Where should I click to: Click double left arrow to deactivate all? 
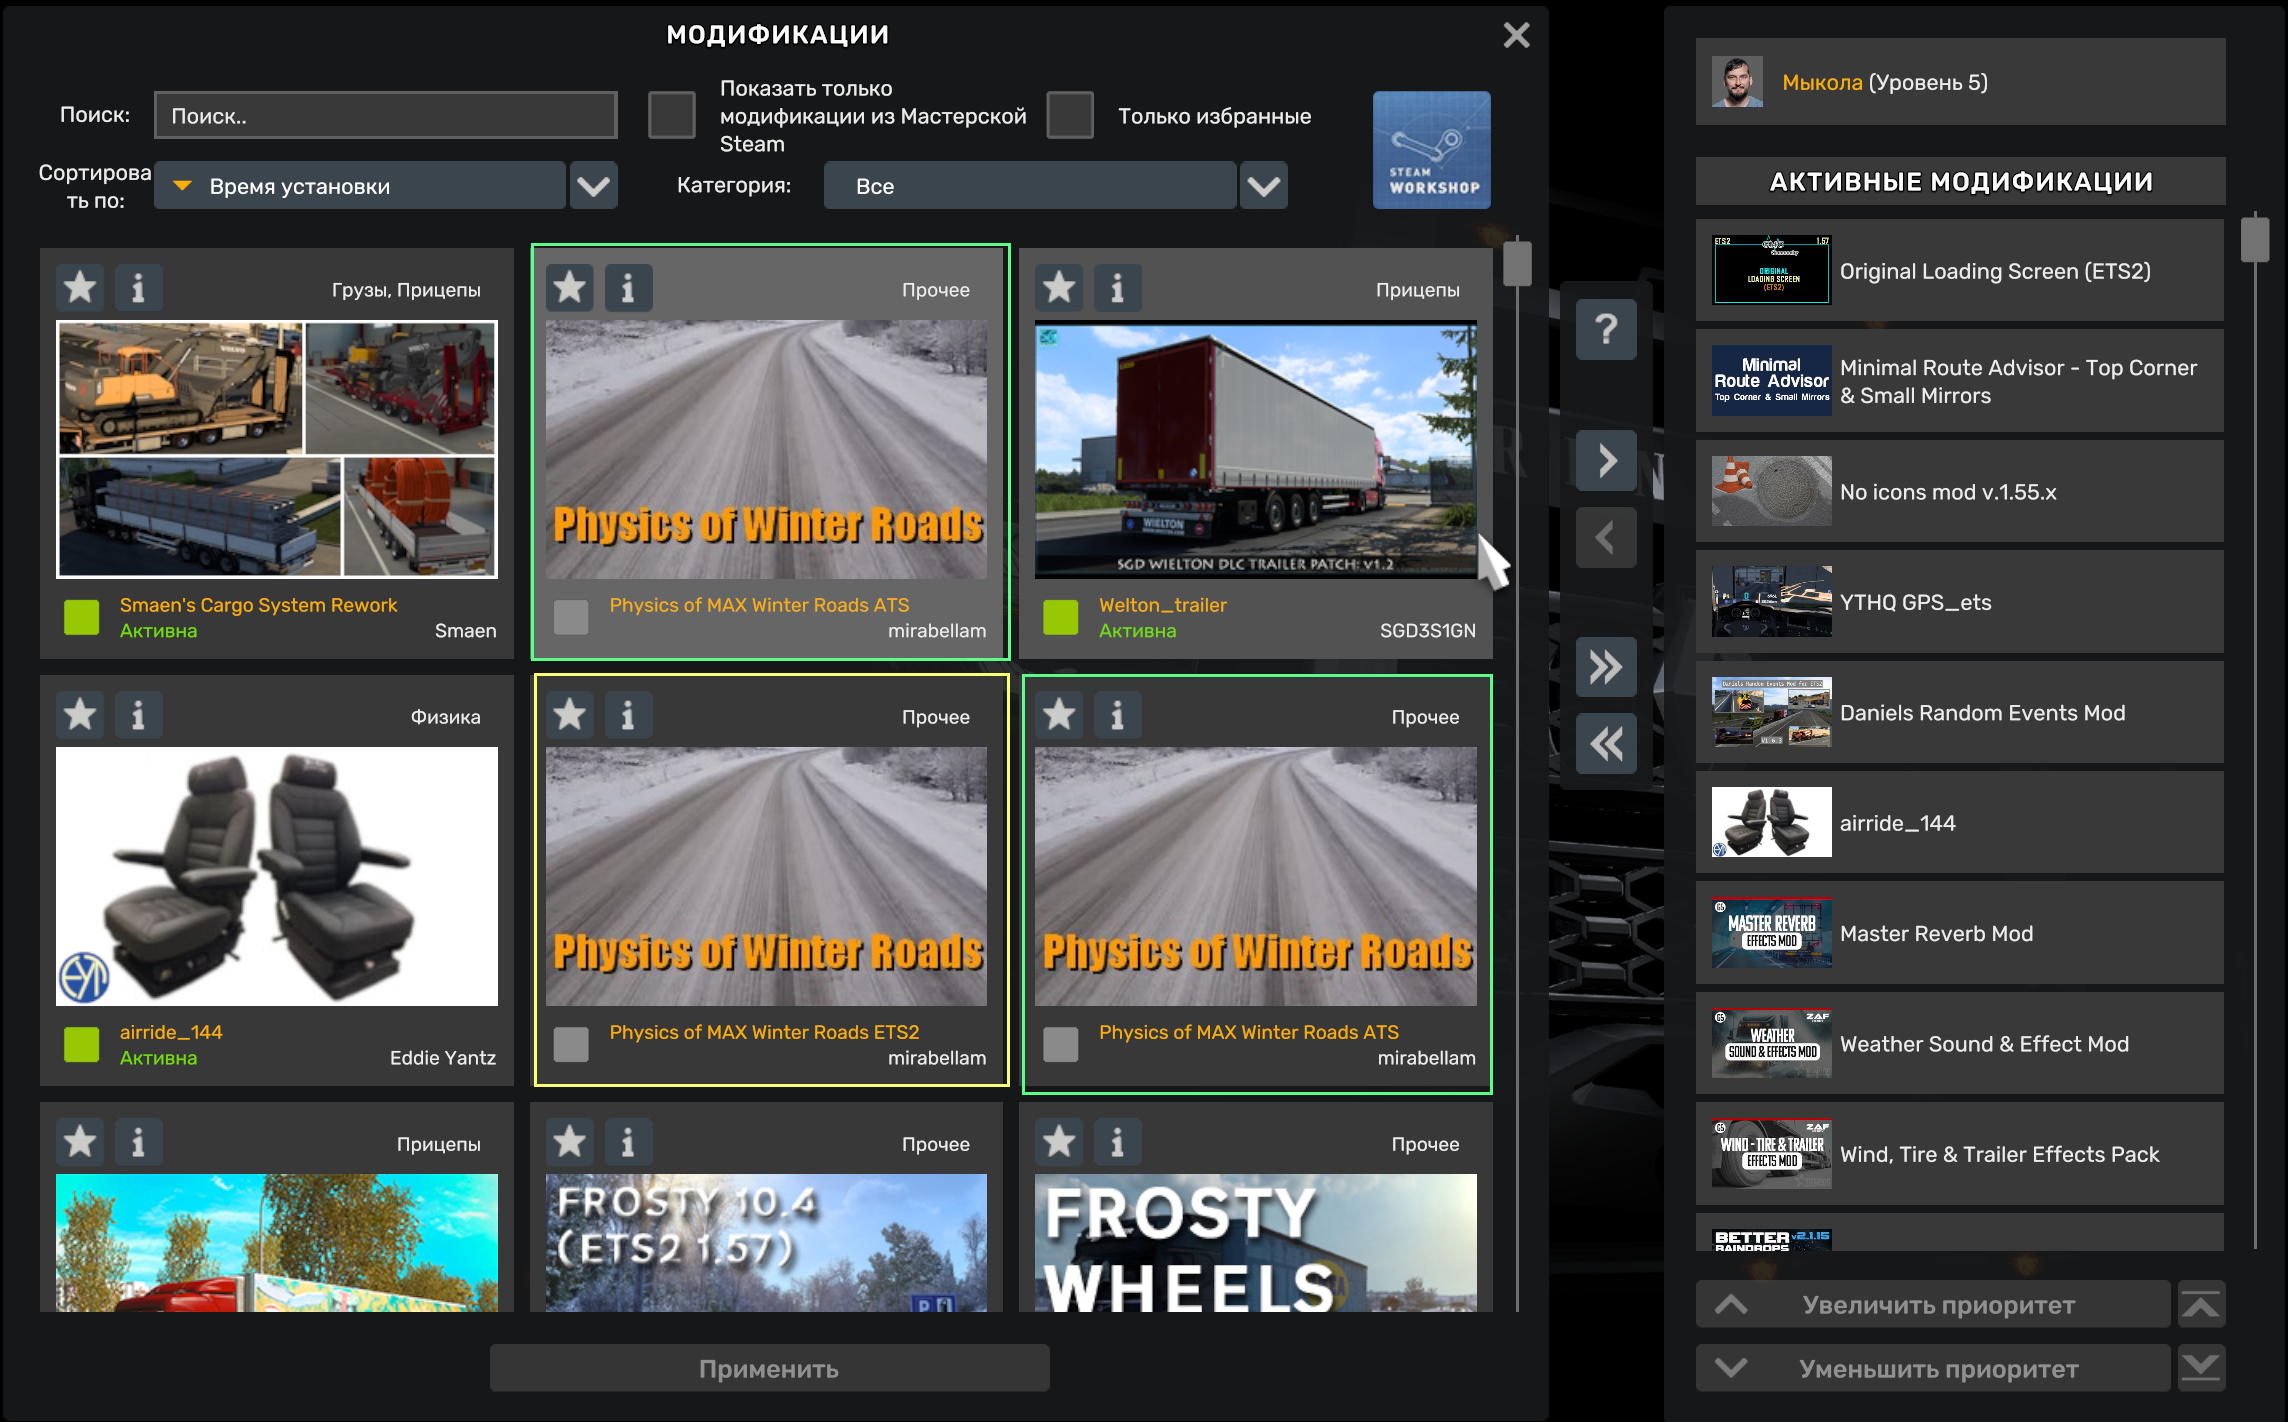tap(1606, 744)
